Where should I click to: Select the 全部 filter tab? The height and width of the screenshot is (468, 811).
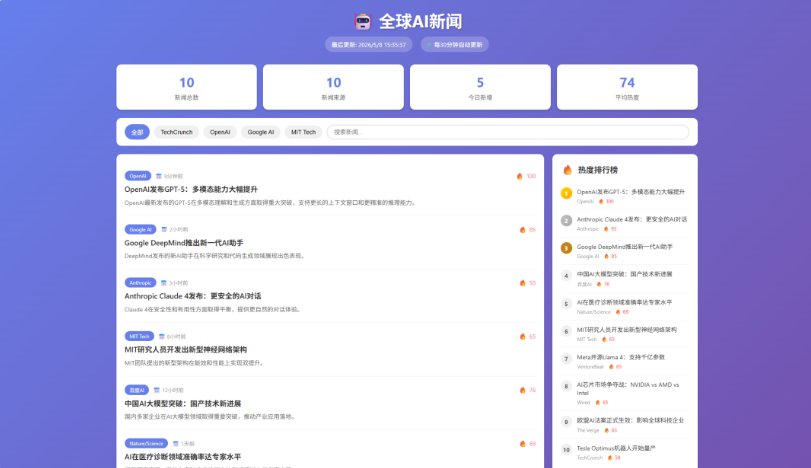click(137, 132)
